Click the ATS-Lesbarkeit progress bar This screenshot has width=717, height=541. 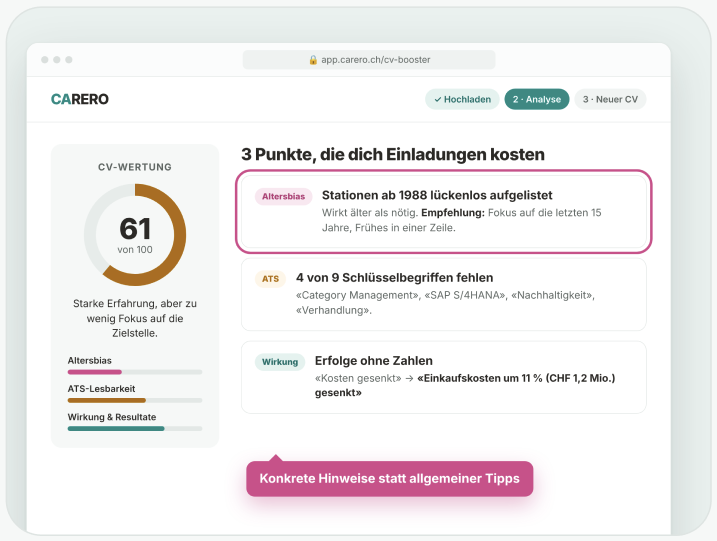[x=135, y=400]
